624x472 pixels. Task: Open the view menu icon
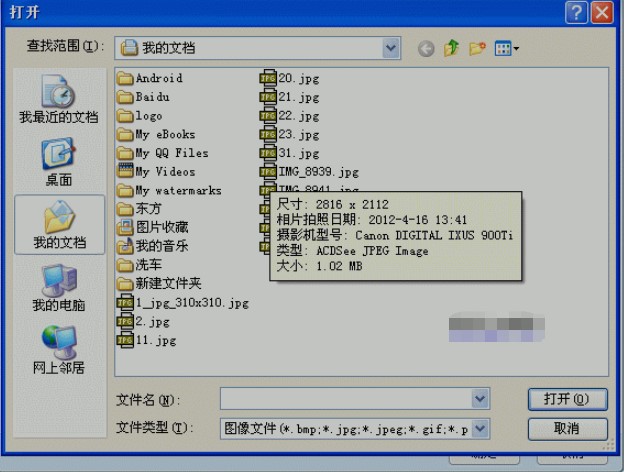pos(506,49)
